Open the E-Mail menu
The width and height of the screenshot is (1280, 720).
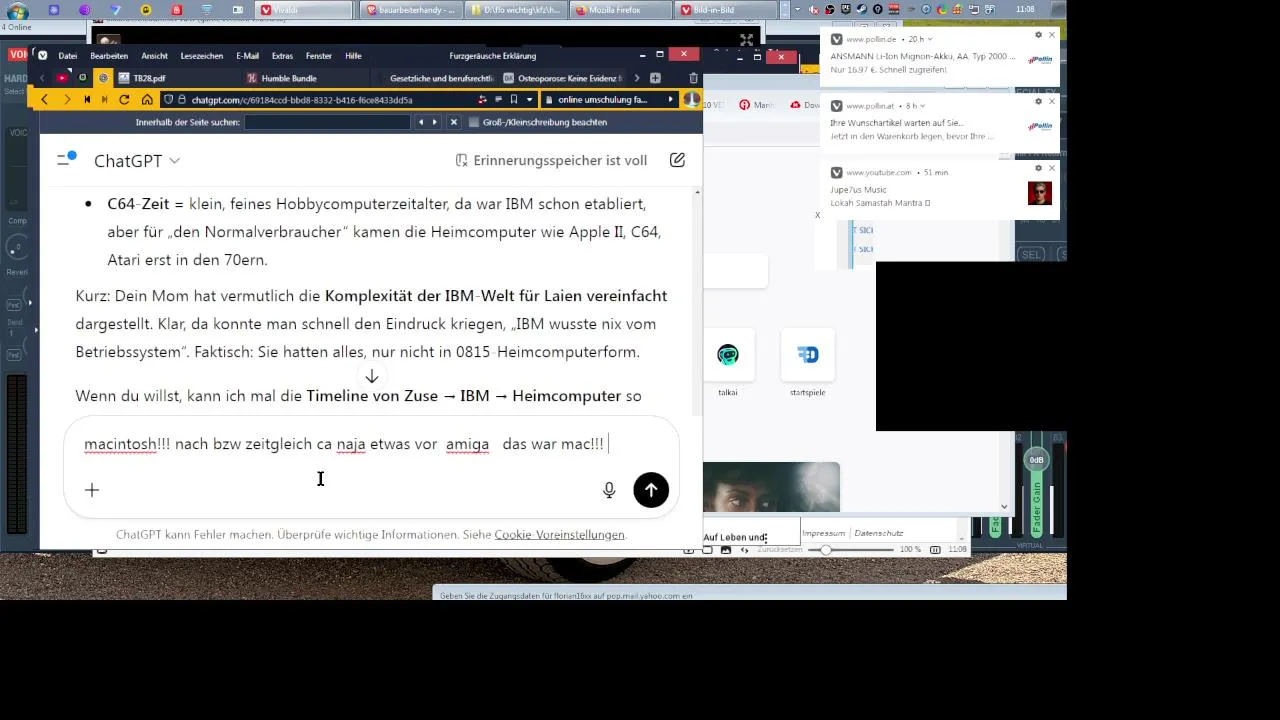point(247,56)
